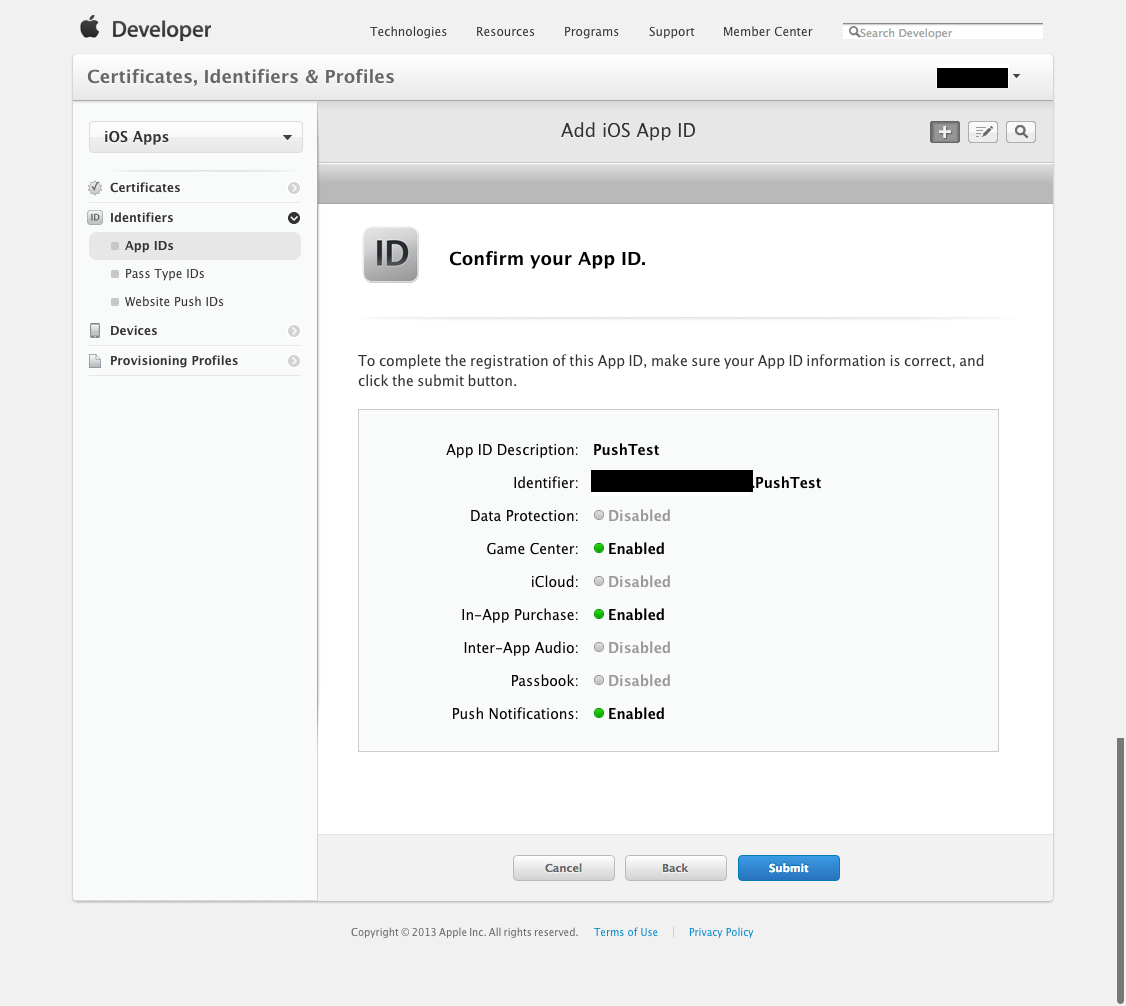Image resolution: width=1126 pixels, height=1006 pixels.
Task: Click the gray iCloud status dot
Action: 599,581
